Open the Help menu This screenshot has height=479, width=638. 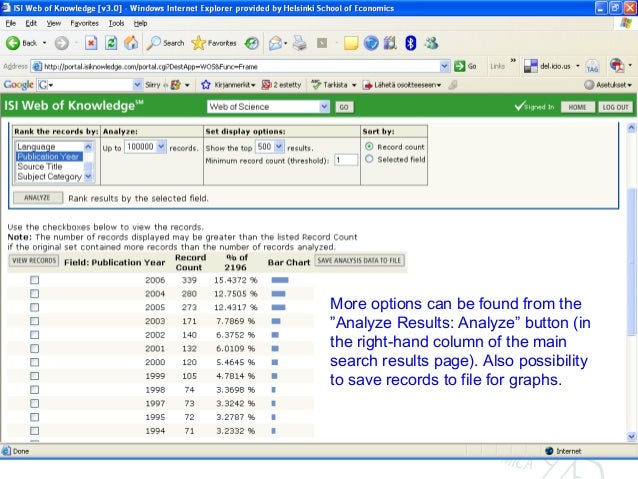140,23
